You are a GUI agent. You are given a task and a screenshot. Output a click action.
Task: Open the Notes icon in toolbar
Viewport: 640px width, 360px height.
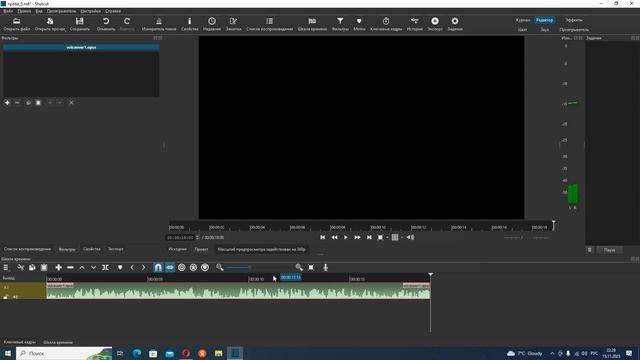point(233,21)
